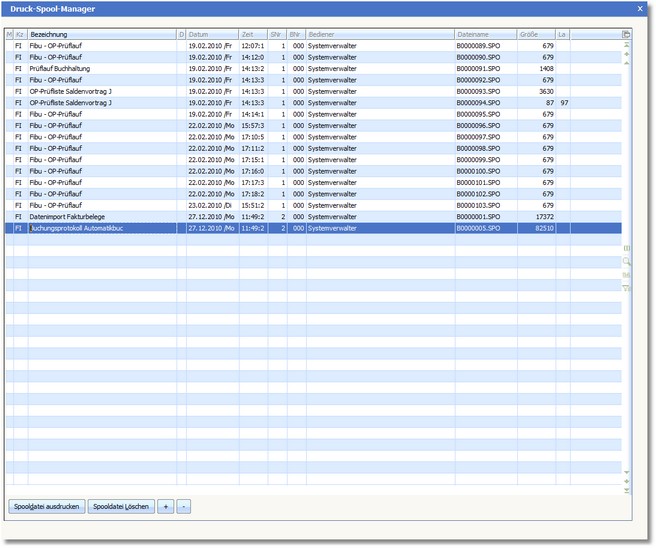This screenshot has width=656, height=548.
Task: Select the Prüflauf Buchhaltung row
Action: (x=100, y=68)
